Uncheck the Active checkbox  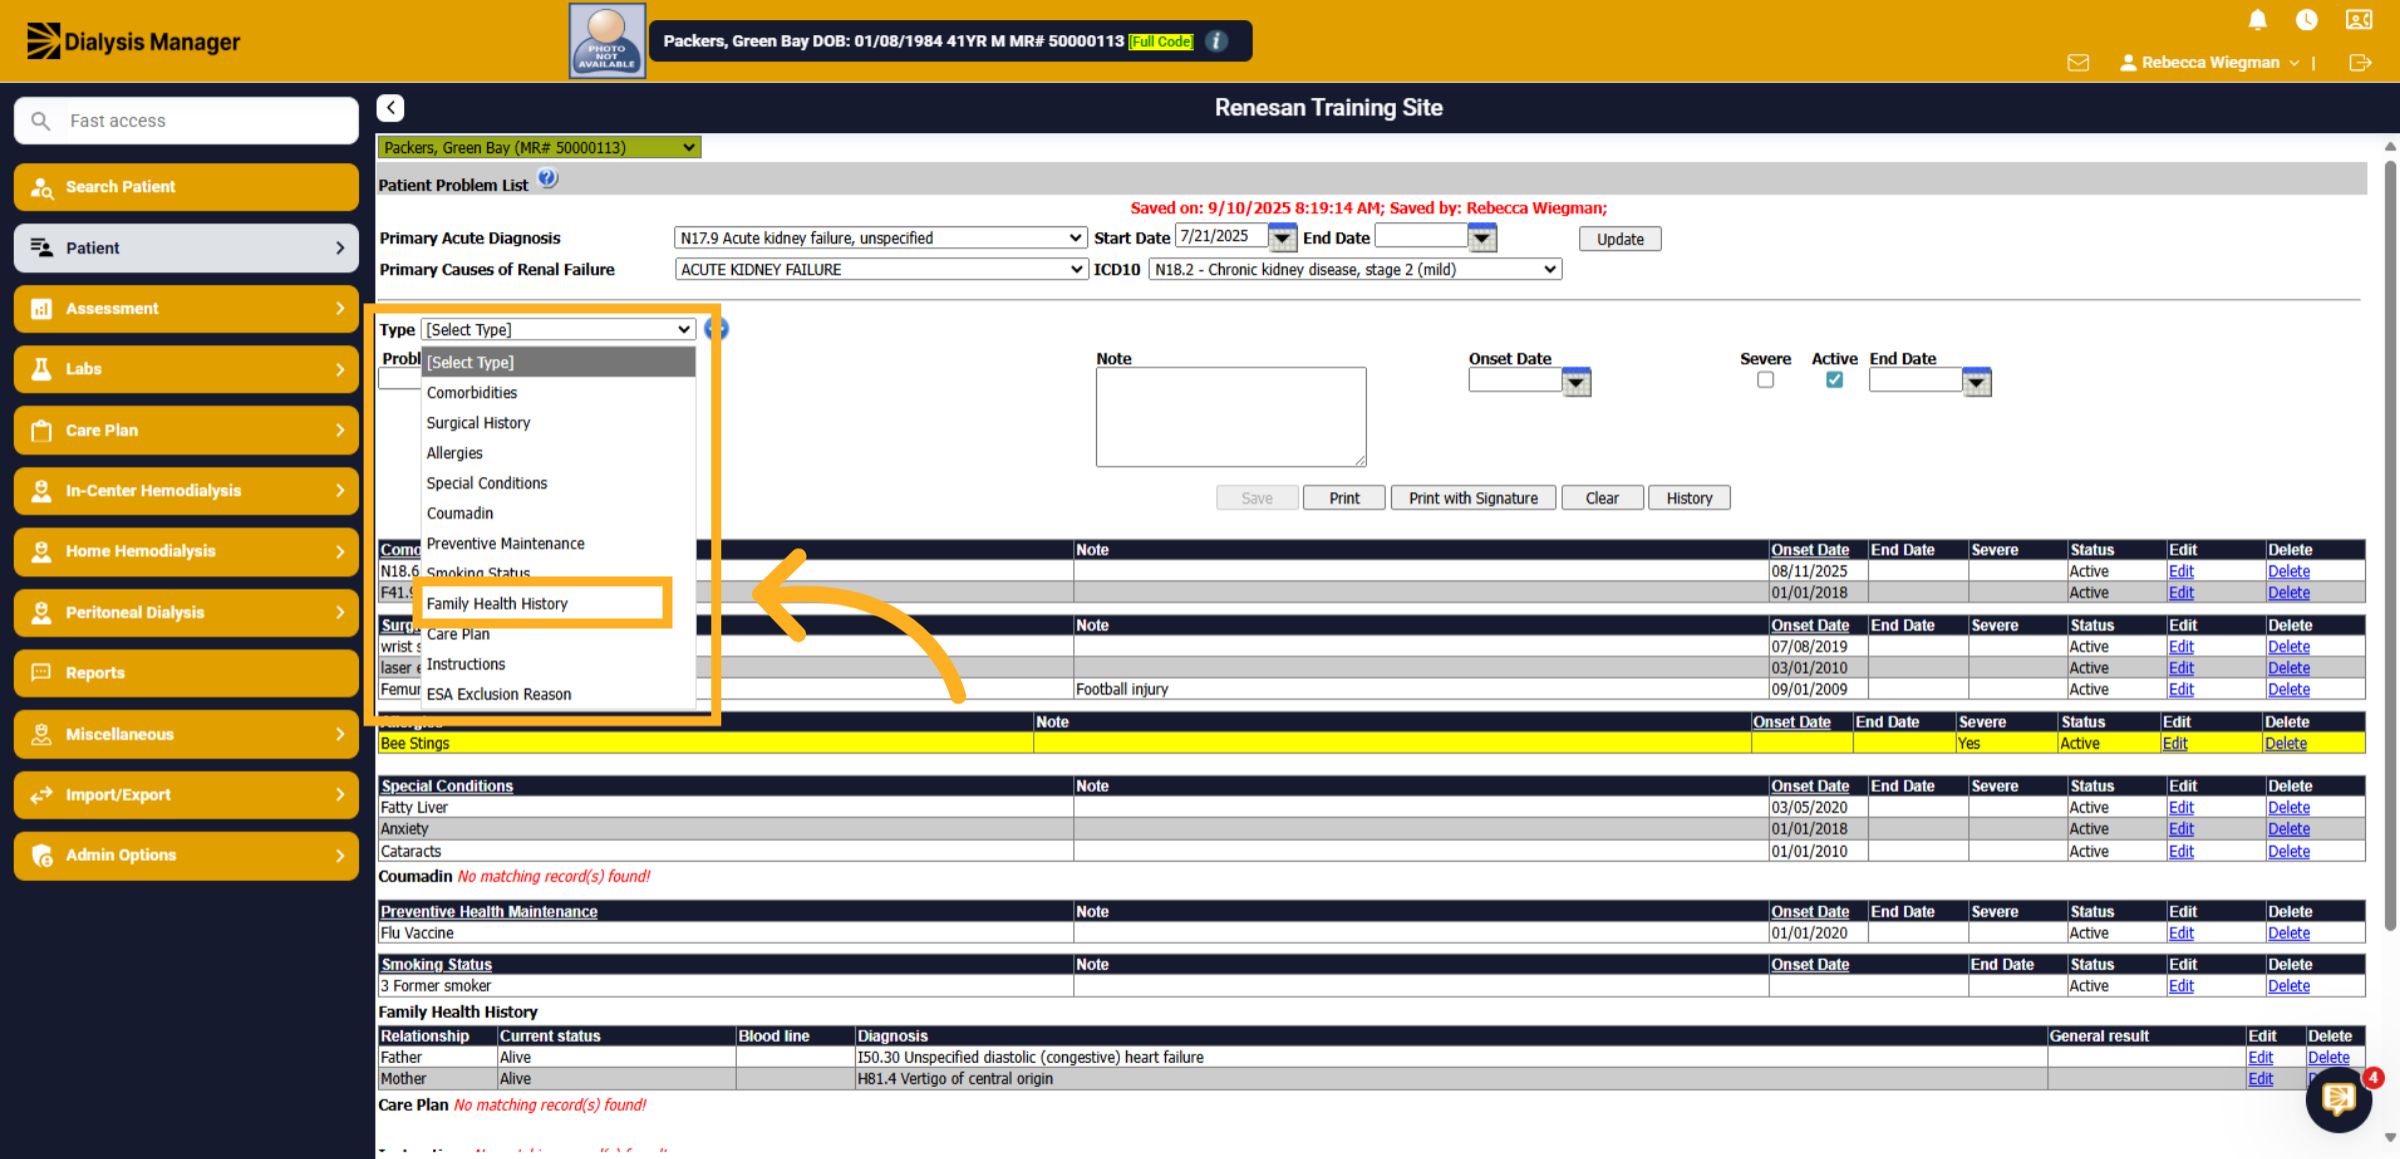click(1834, 380)
